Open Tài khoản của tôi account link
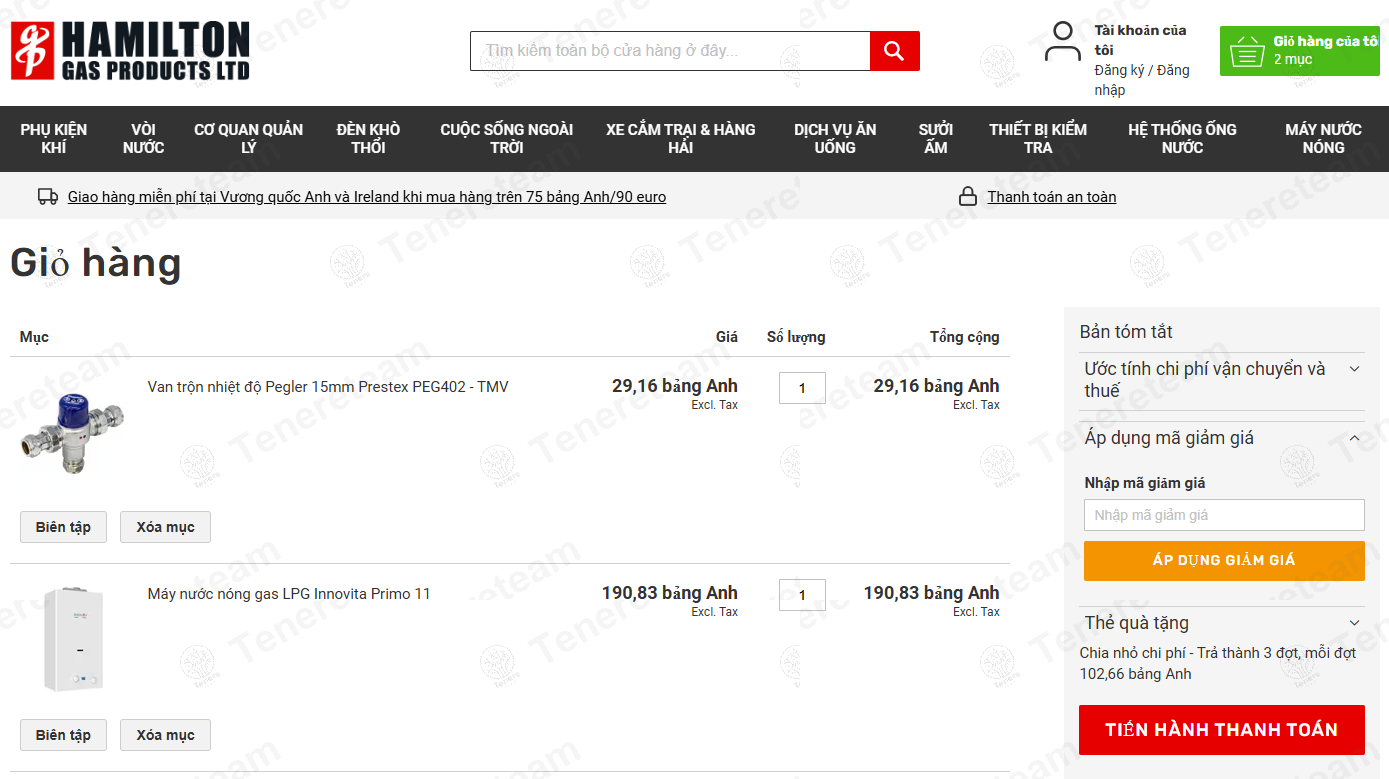The width and height of the screenshot is (1389, 779). [x=1141, y=40]
